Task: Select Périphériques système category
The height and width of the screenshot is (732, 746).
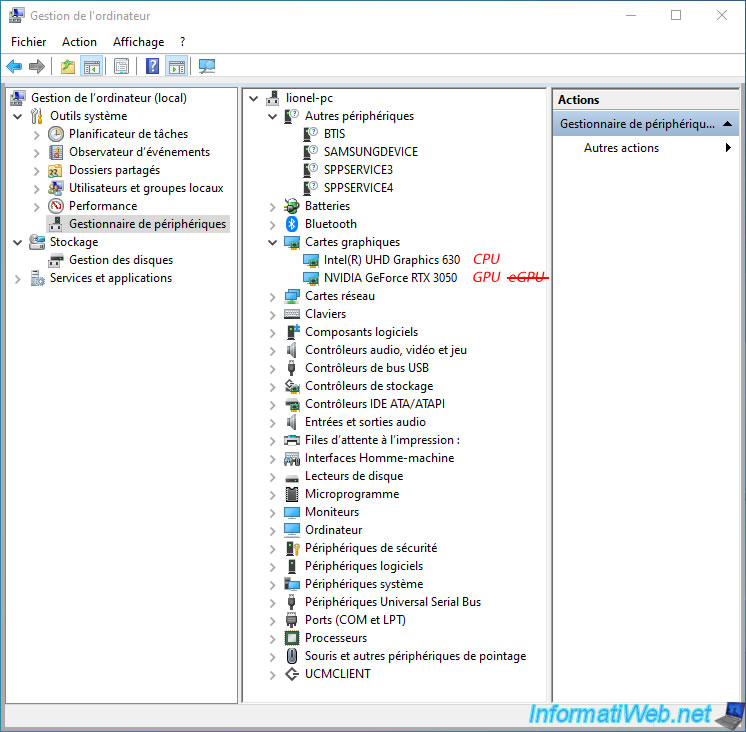Action: coord(364,584)
